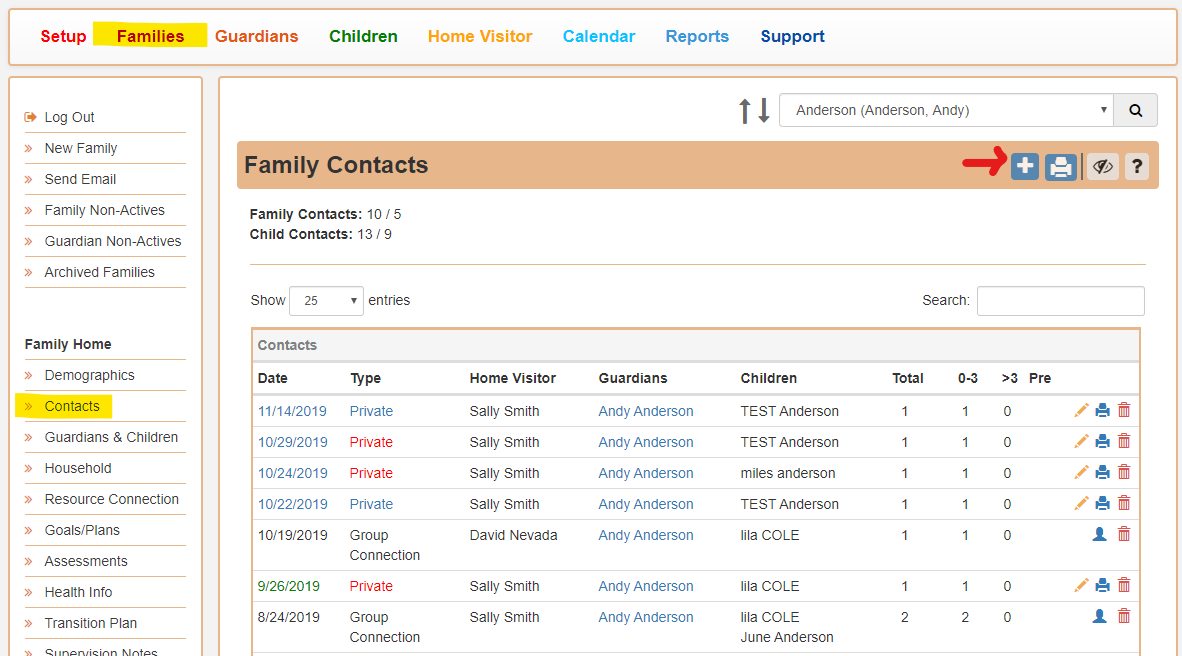This screenshot has width=1182, height=656.
Task: Delete the 10/24/2019 contact row
Action: (1124, 472)
